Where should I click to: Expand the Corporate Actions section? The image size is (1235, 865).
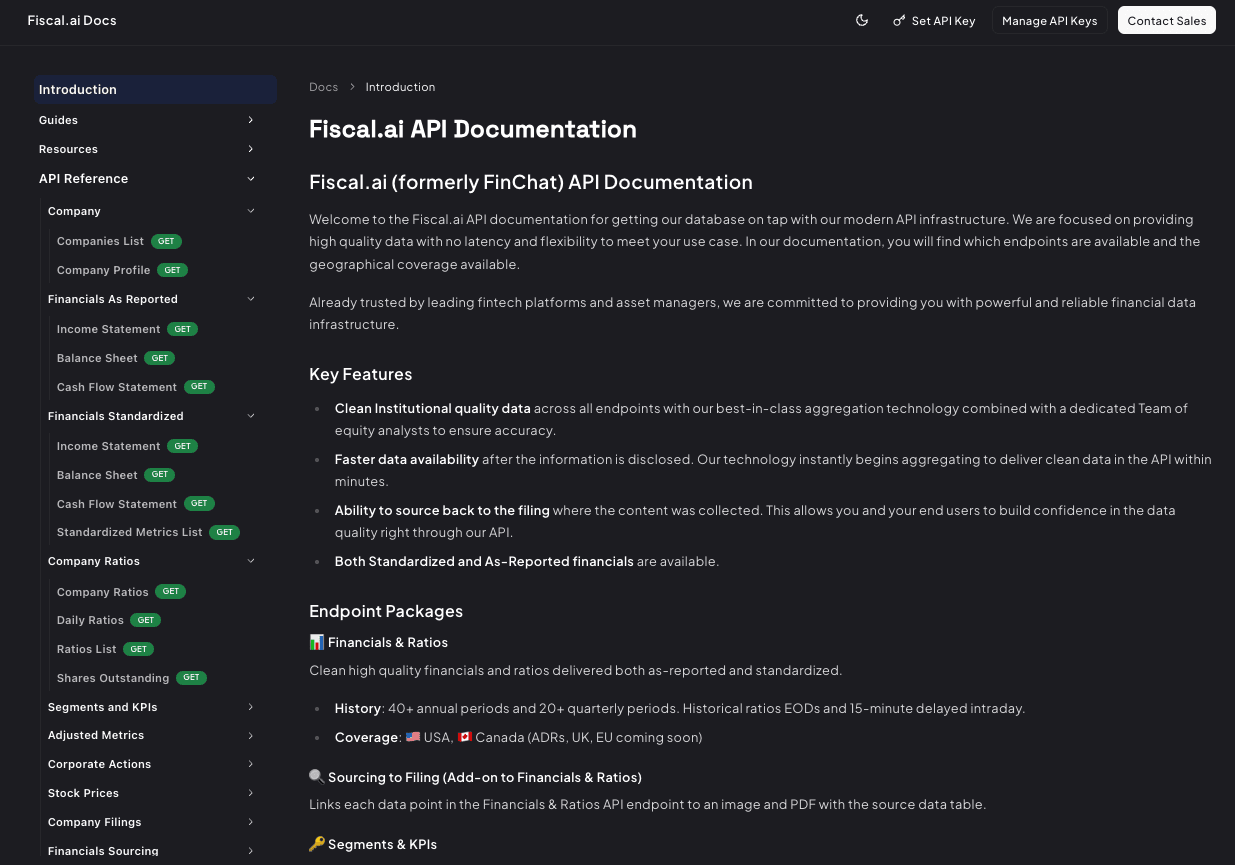click(x=251, y=763)
